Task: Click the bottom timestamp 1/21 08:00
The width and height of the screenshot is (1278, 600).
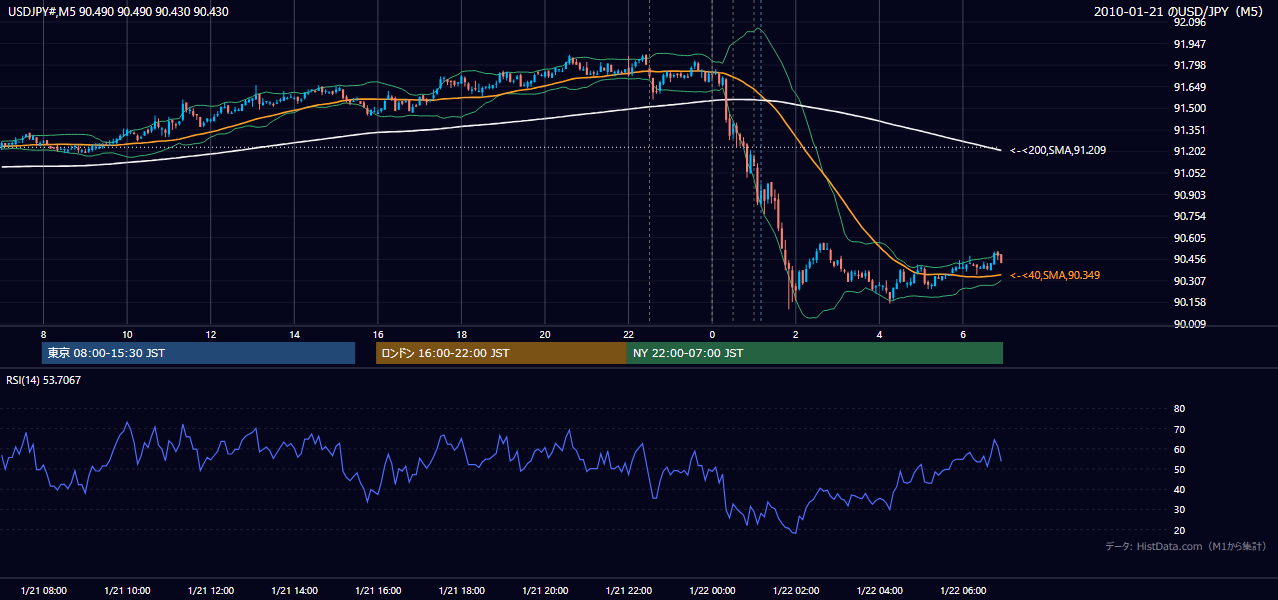Action: pyautogui.click(x=43, y=590)
